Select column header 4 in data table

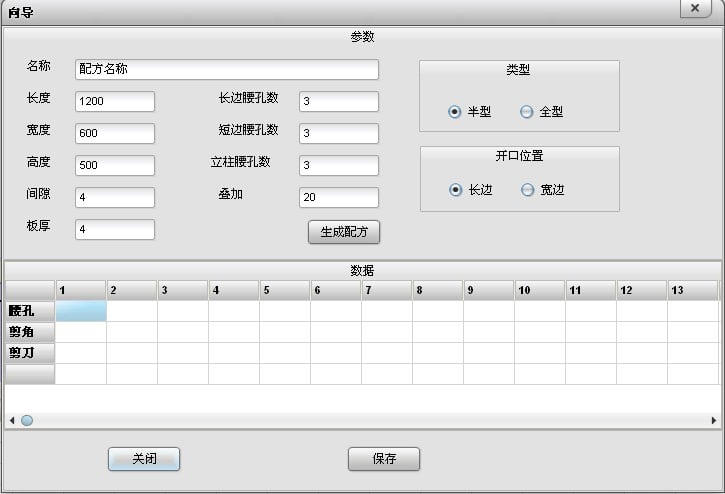(234, 290)
